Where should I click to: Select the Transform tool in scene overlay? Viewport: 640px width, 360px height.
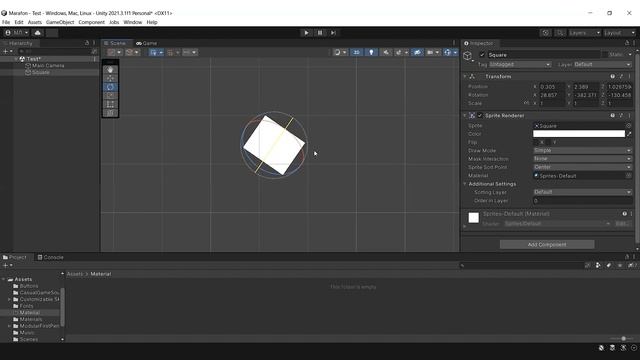[x=110, y=113]
